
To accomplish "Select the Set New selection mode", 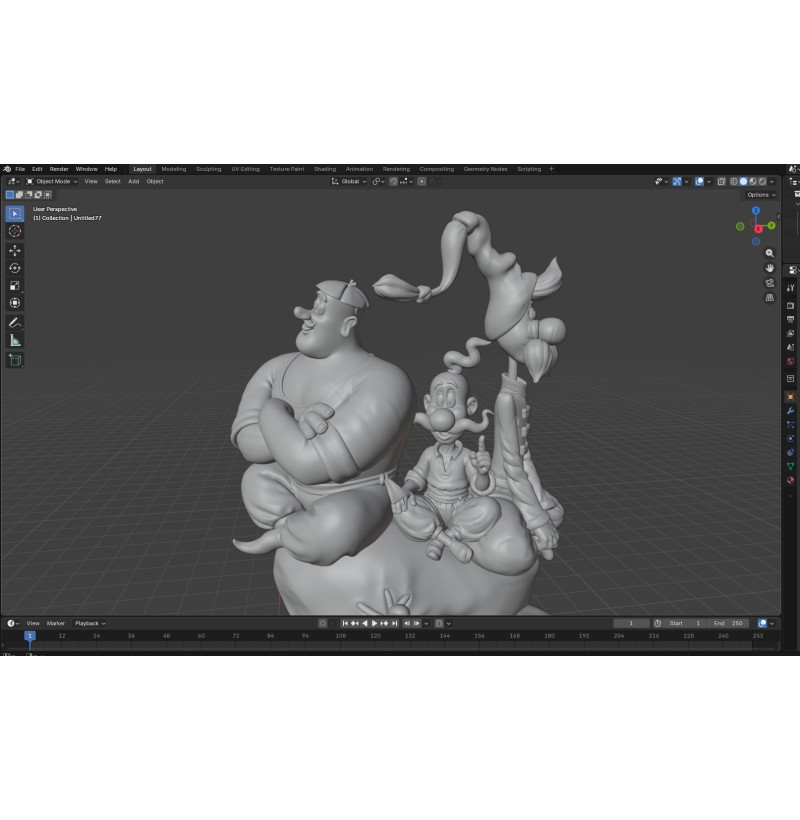I will [x=9, y=195].
